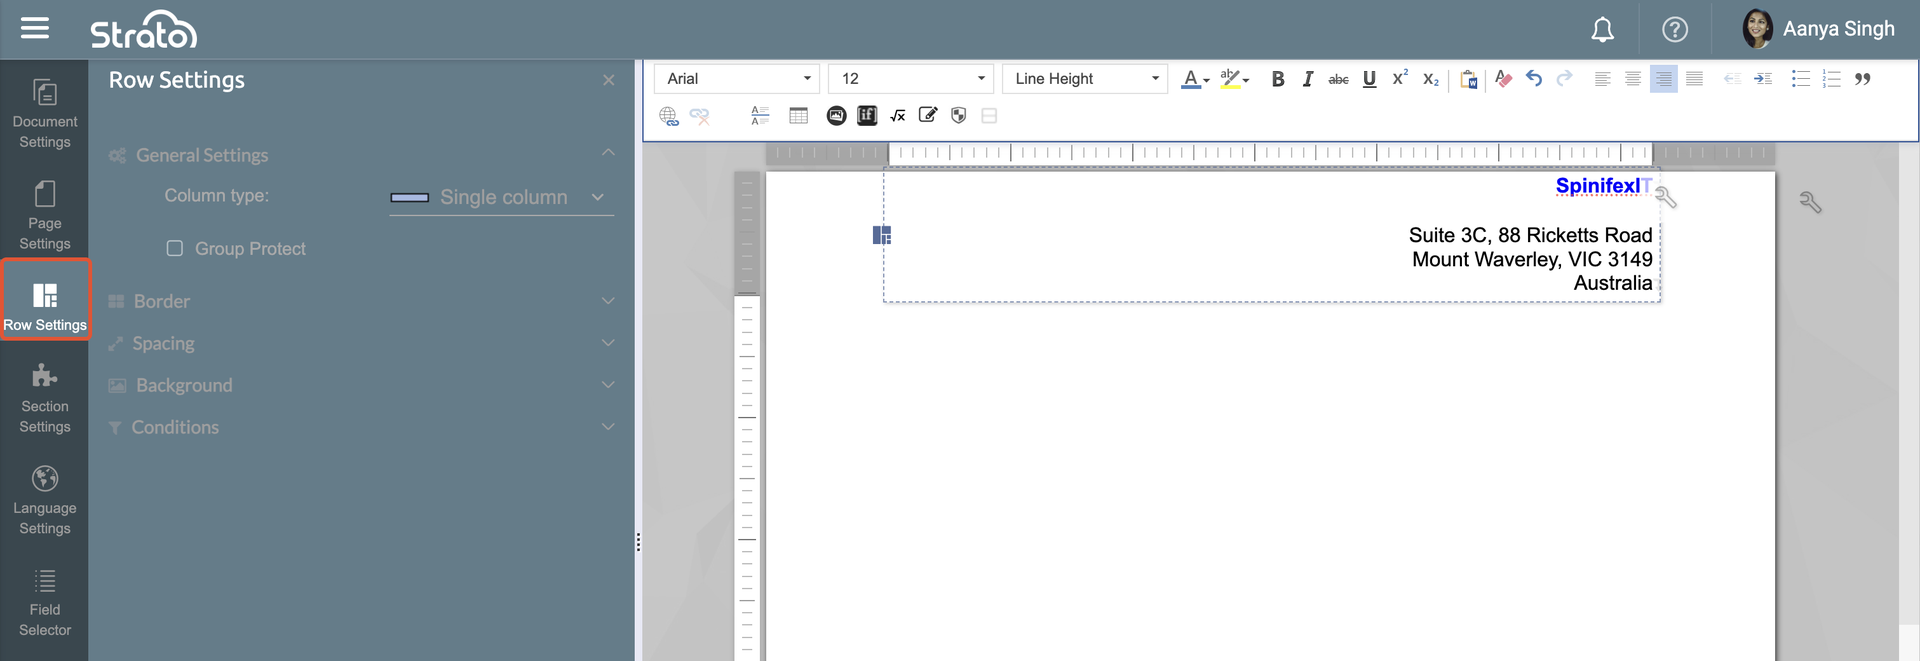The width and height of the screenshot is (1920, 661).
Task: Open the Arial font family dropdown
Action: (x=737, y=79)
